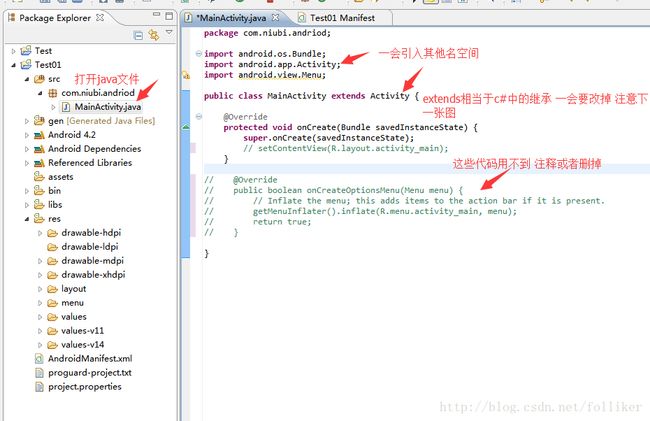Expand the layout folder node
This screenshot has width=650, height=421.
point(40,289)
